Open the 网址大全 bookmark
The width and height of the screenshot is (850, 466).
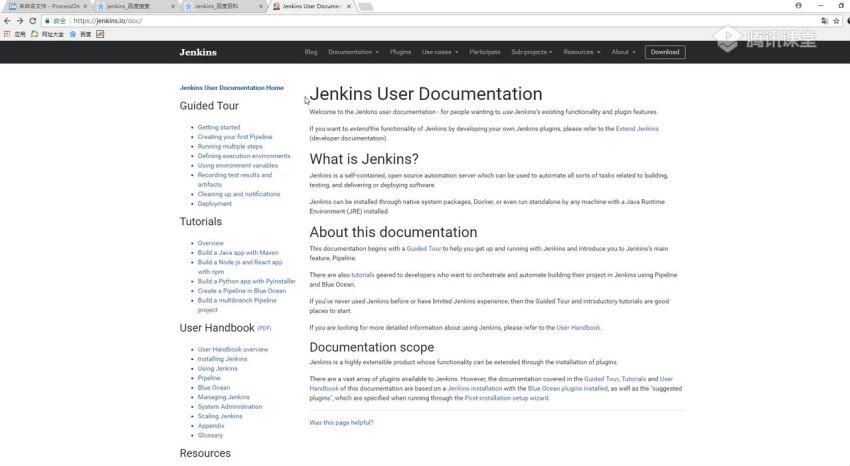tap(47, 34)
